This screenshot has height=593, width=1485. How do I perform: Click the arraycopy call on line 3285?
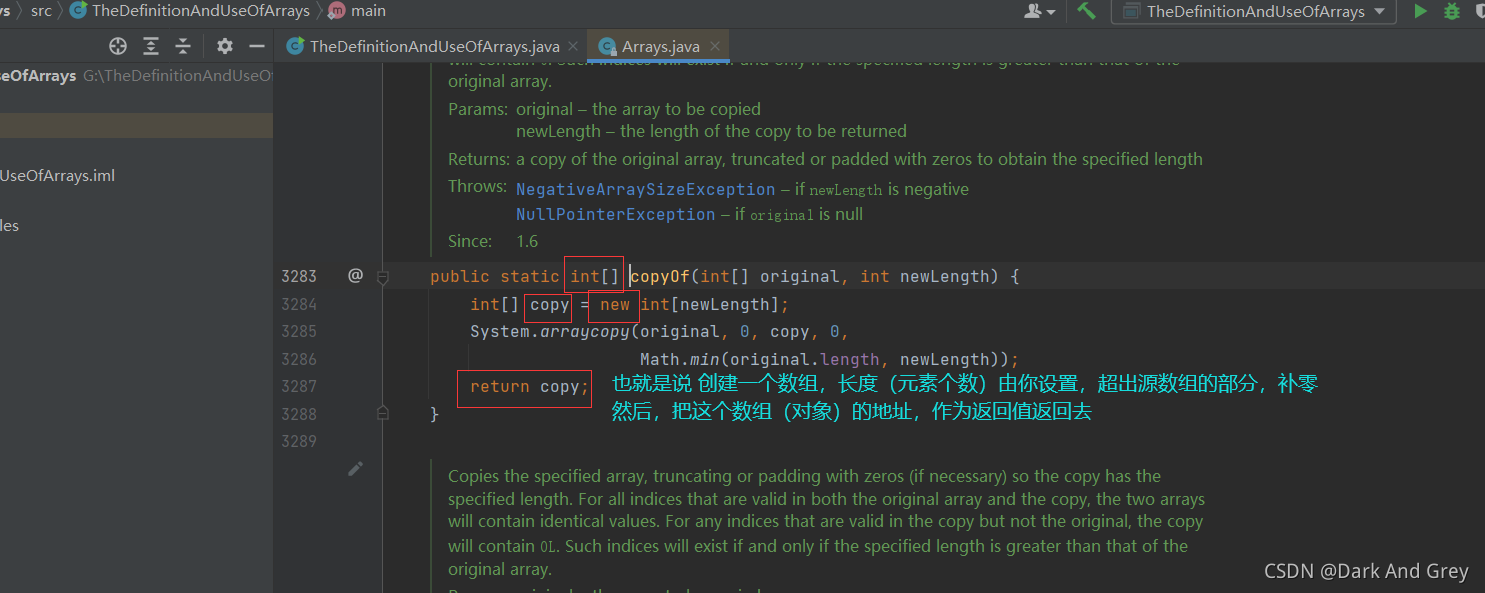(x=585, y=331)
